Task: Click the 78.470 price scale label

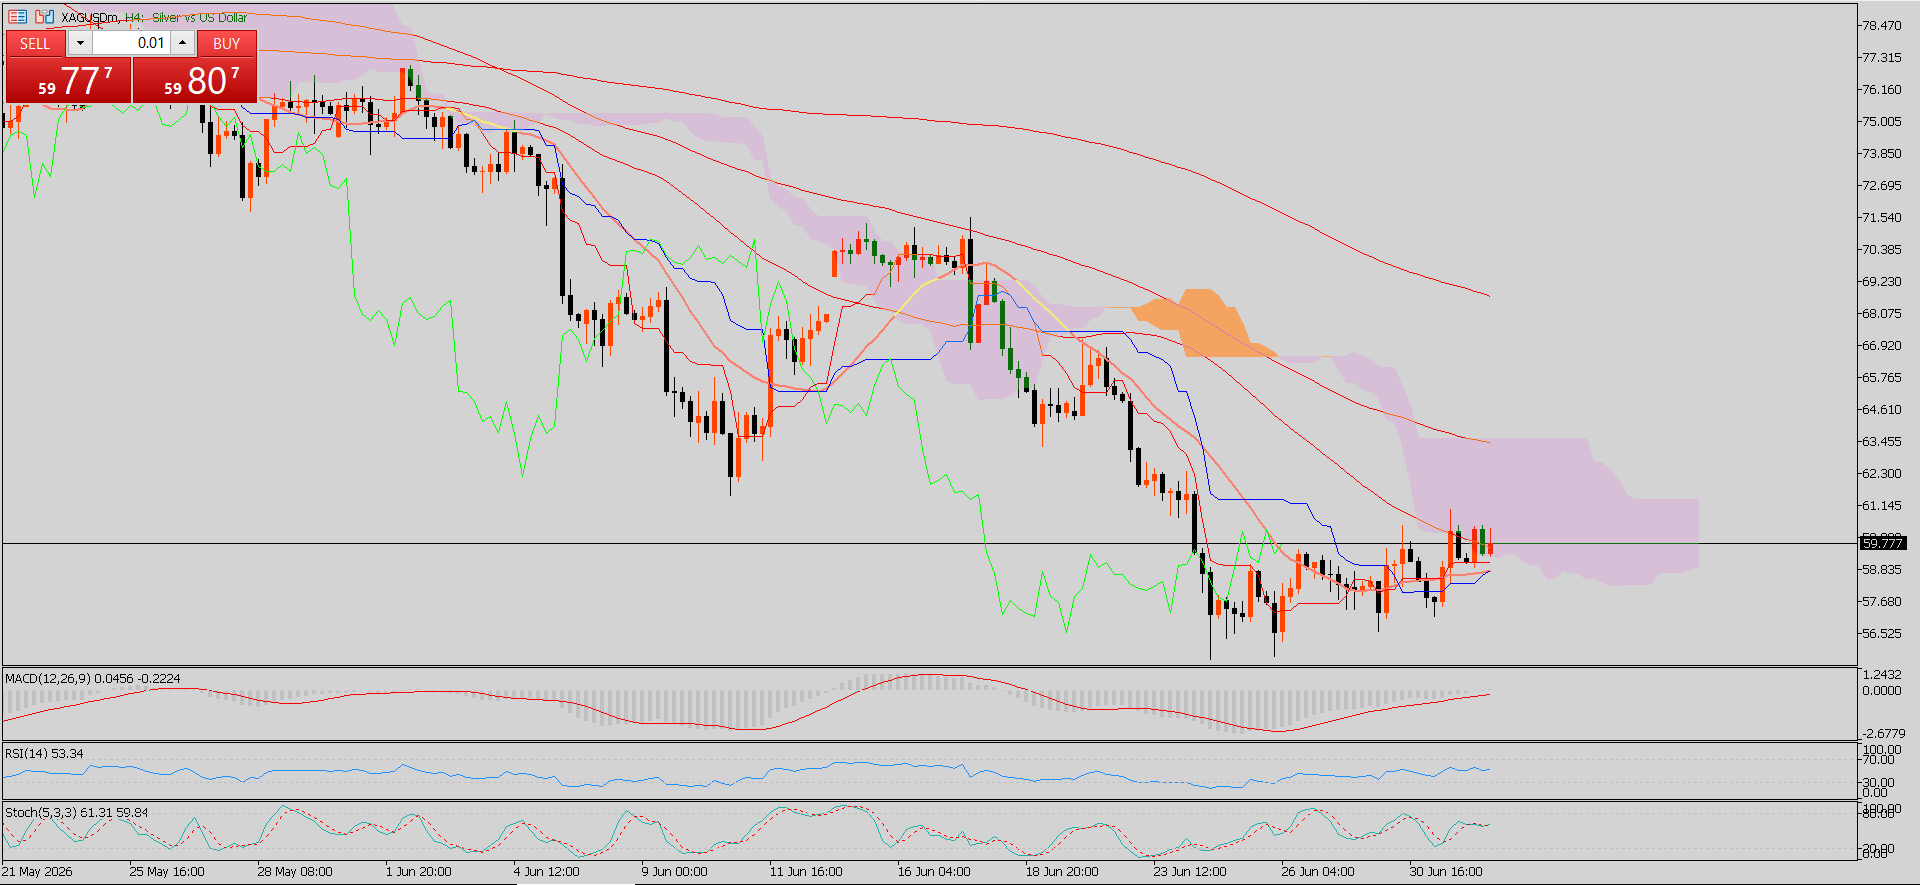Action: tap(1881, 25)
